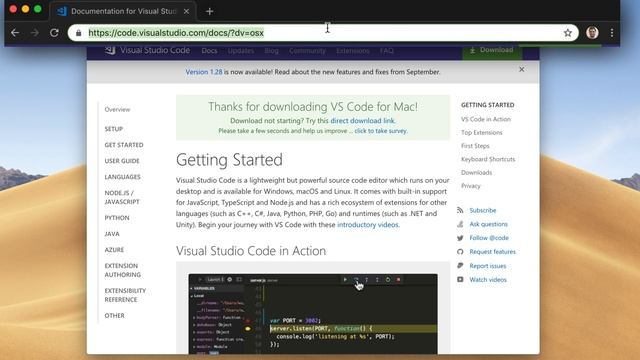Click the Ask questions link
640x360 pixels.
click(488, 224)
